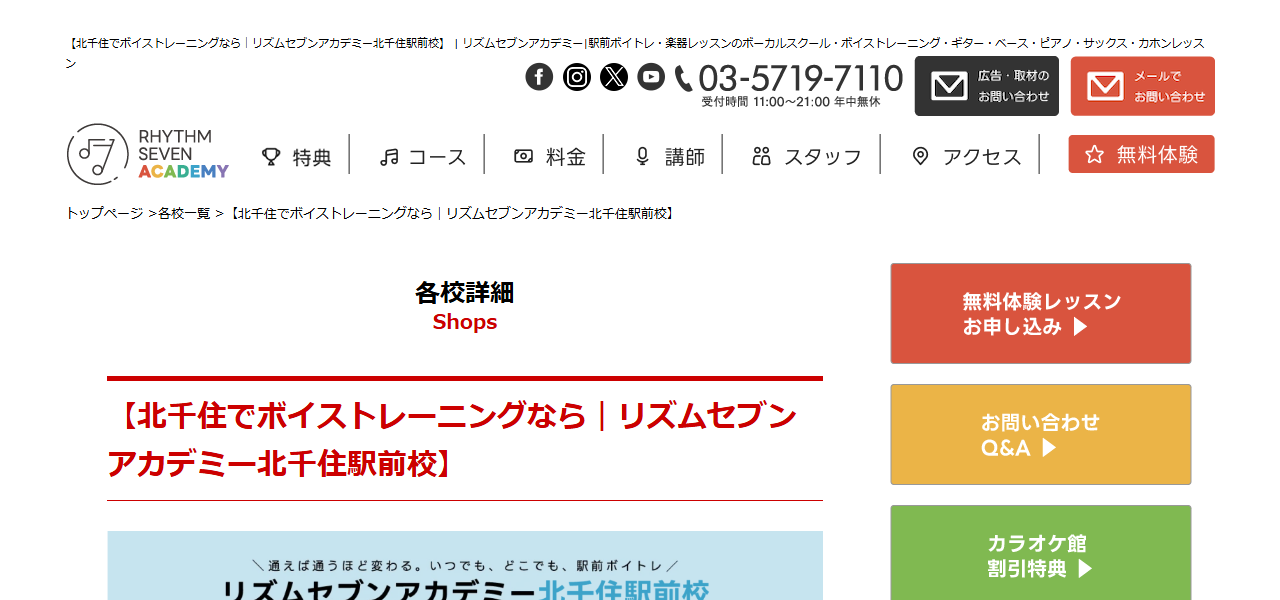1280x600 pixels.
Task: Click the red 北千住でボイストレーニング heading
Action: (x=465, y=440)
